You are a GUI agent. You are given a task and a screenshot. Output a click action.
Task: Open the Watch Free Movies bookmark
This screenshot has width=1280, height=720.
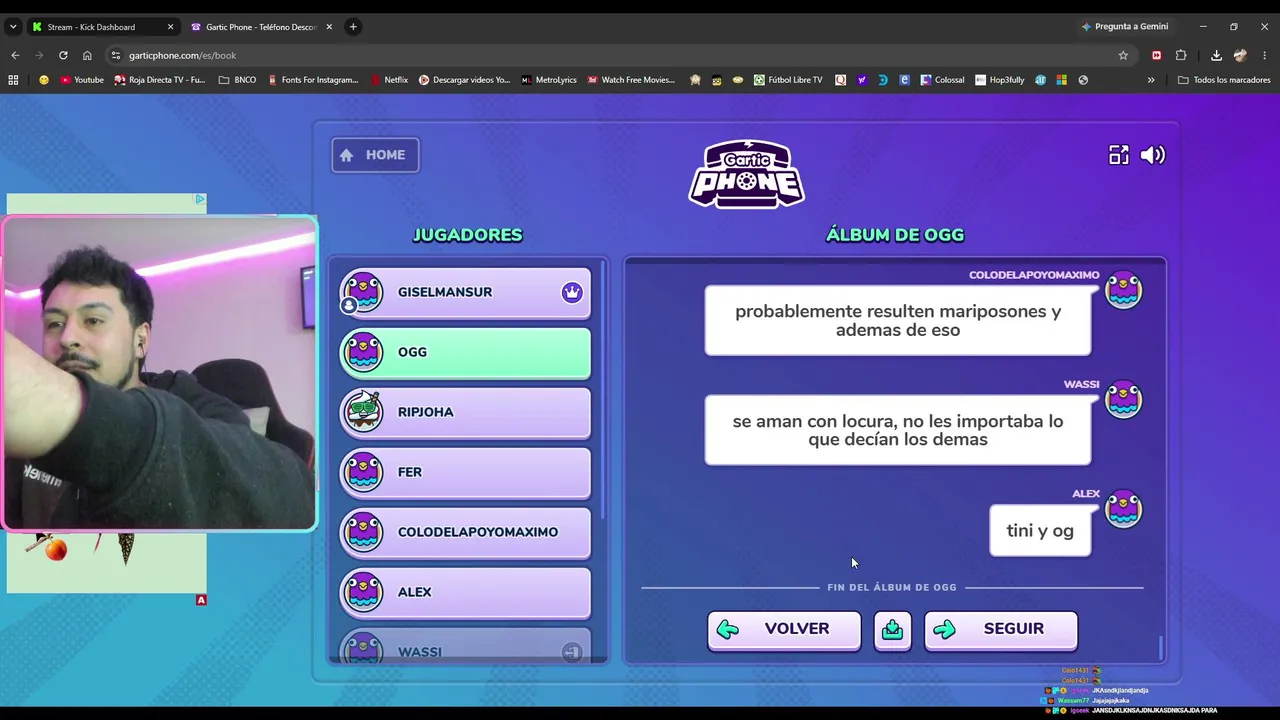click(631, 80)
